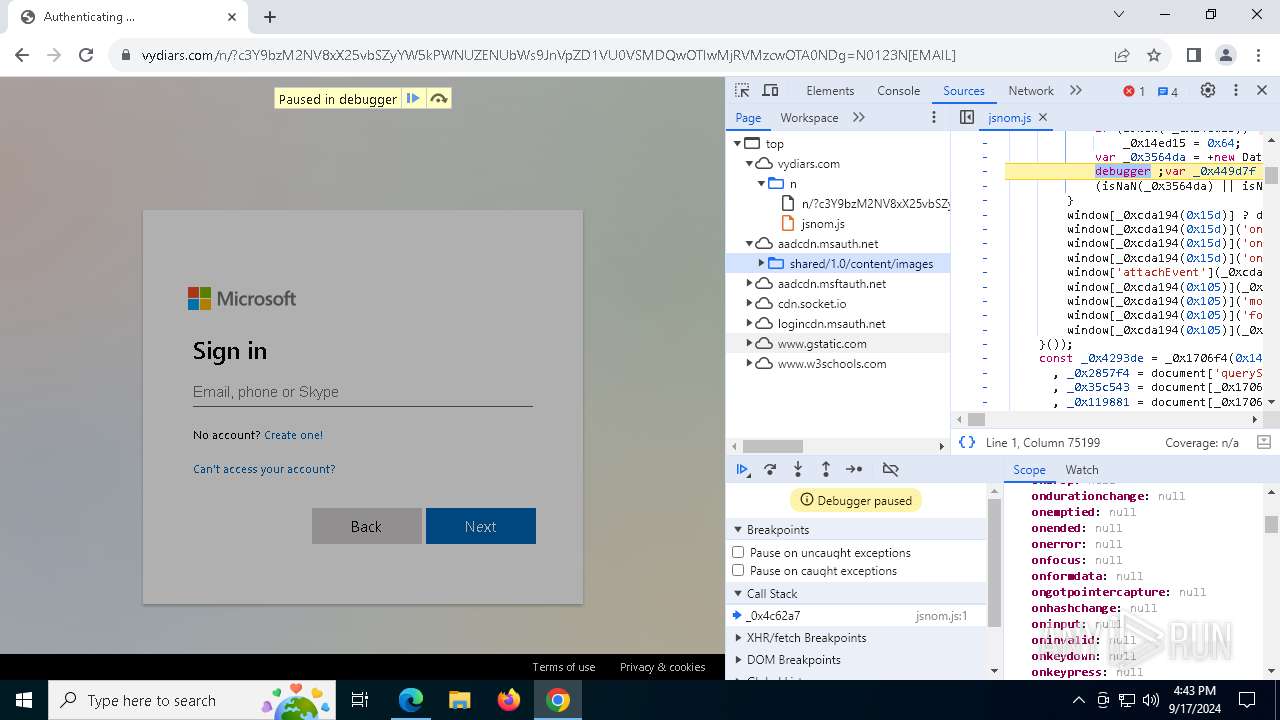Viewport: 1280px width, 720px height.
Task: Open Can't access your account link
Action: (264, 469)
